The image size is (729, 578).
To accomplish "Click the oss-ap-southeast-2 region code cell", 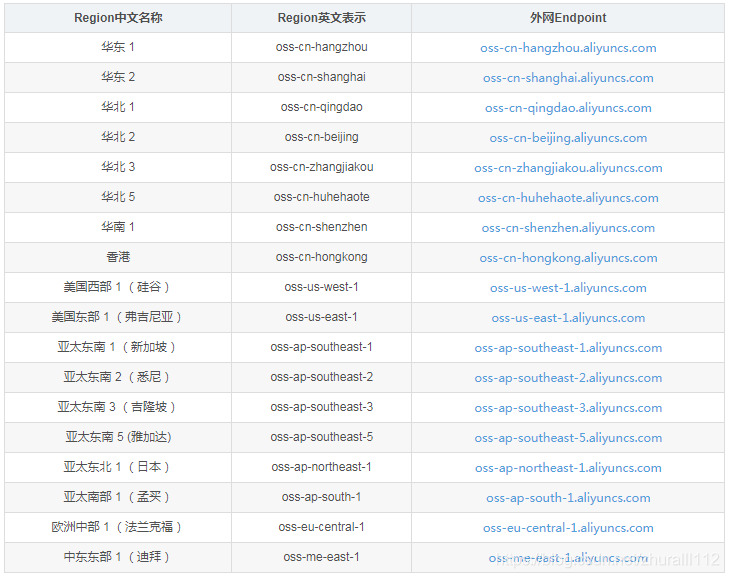I will (321, 377).
